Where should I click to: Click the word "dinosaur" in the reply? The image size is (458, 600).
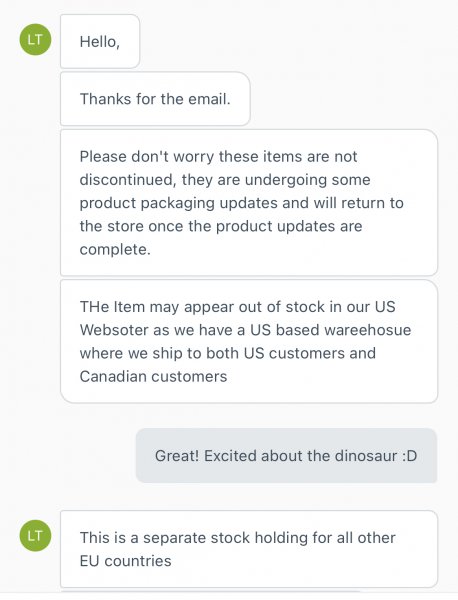pyautogui.click(x=366, y=456)
